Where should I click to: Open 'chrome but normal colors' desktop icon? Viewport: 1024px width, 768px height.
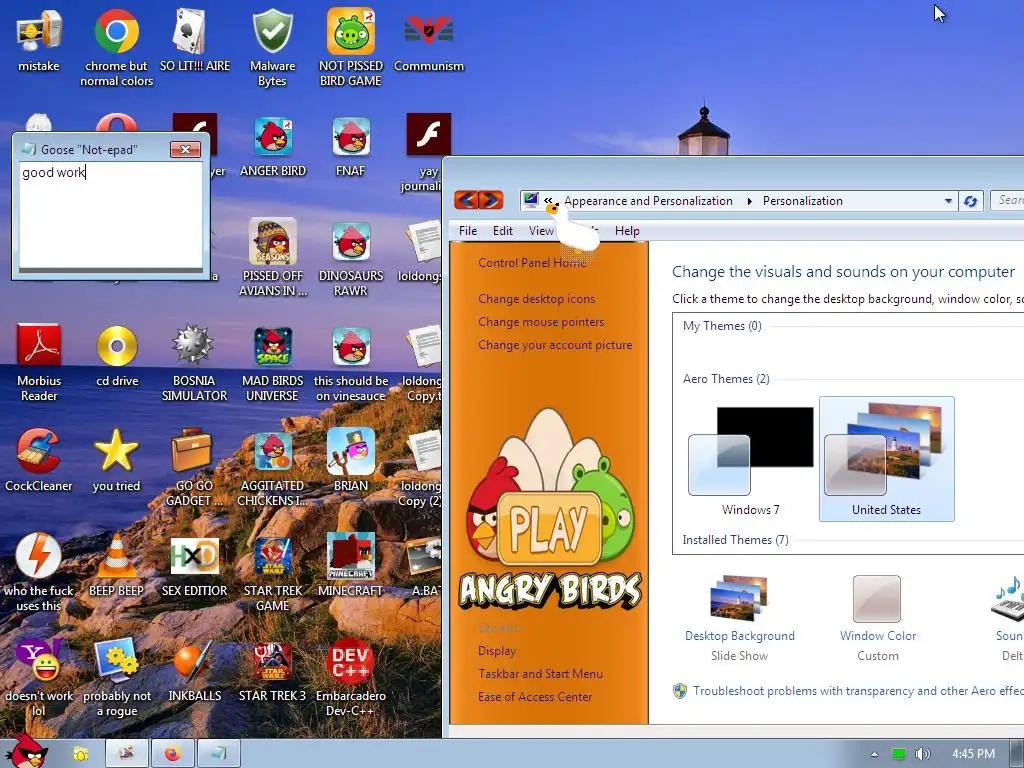(116, 47)
